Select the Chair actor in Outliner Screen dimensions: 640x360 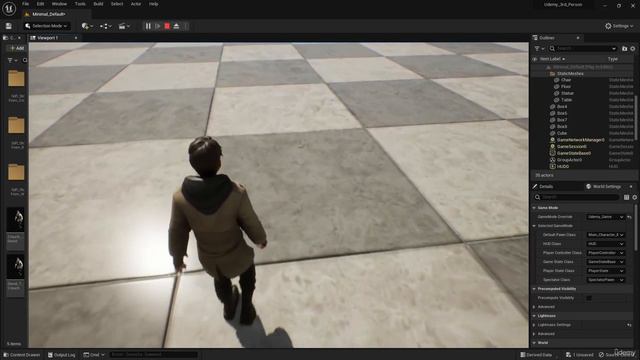point(566,80)
